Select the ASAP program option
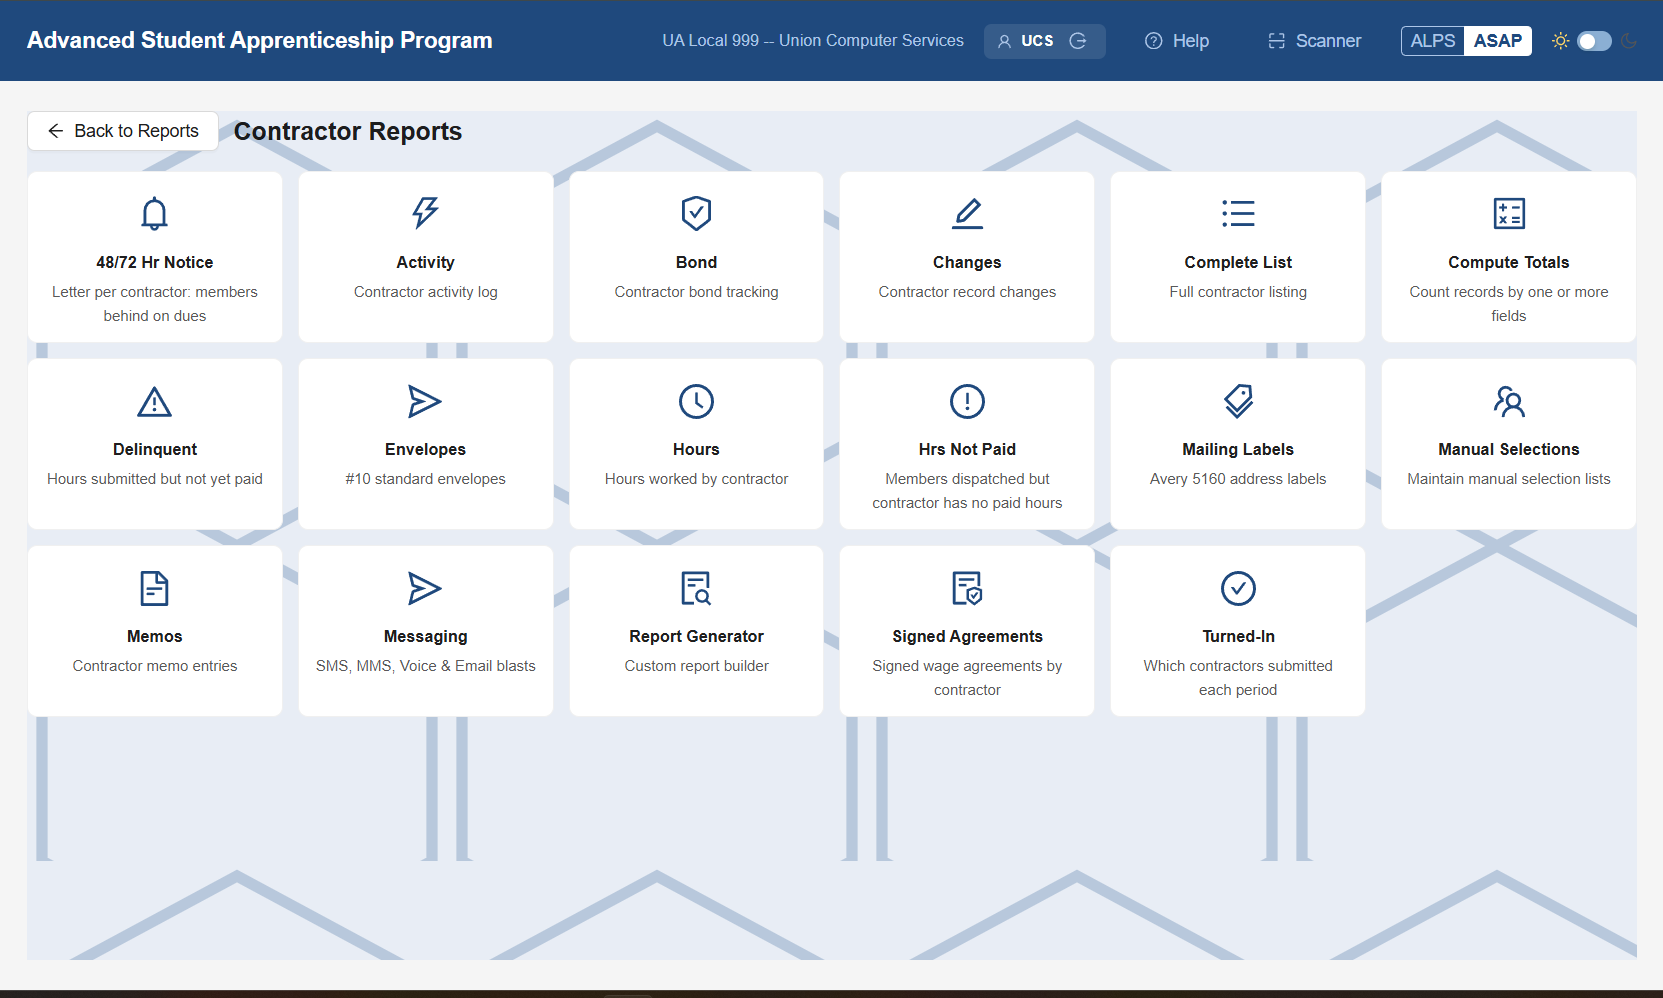1663x998 pixels. [x=1498, y=41]
